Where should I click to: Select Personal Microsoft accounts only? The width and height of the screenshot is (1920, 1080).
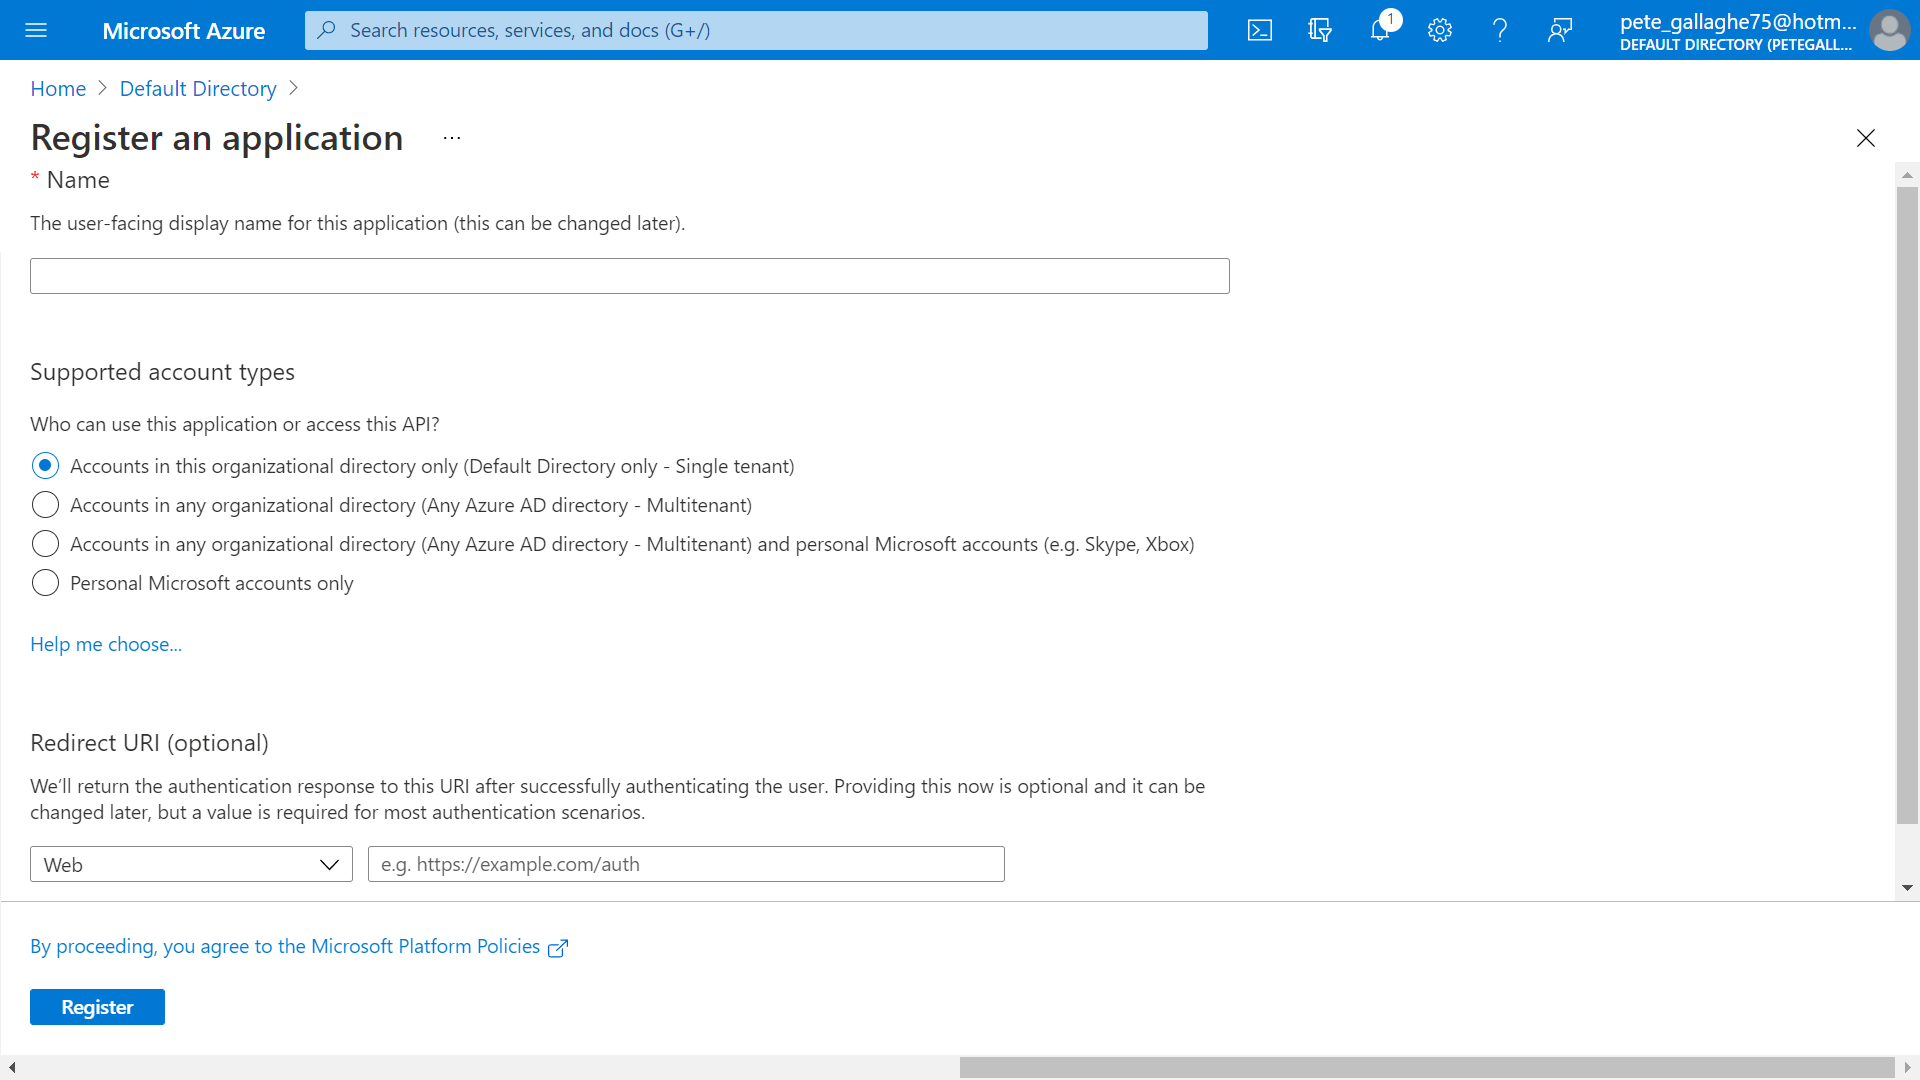pos(45,583)
